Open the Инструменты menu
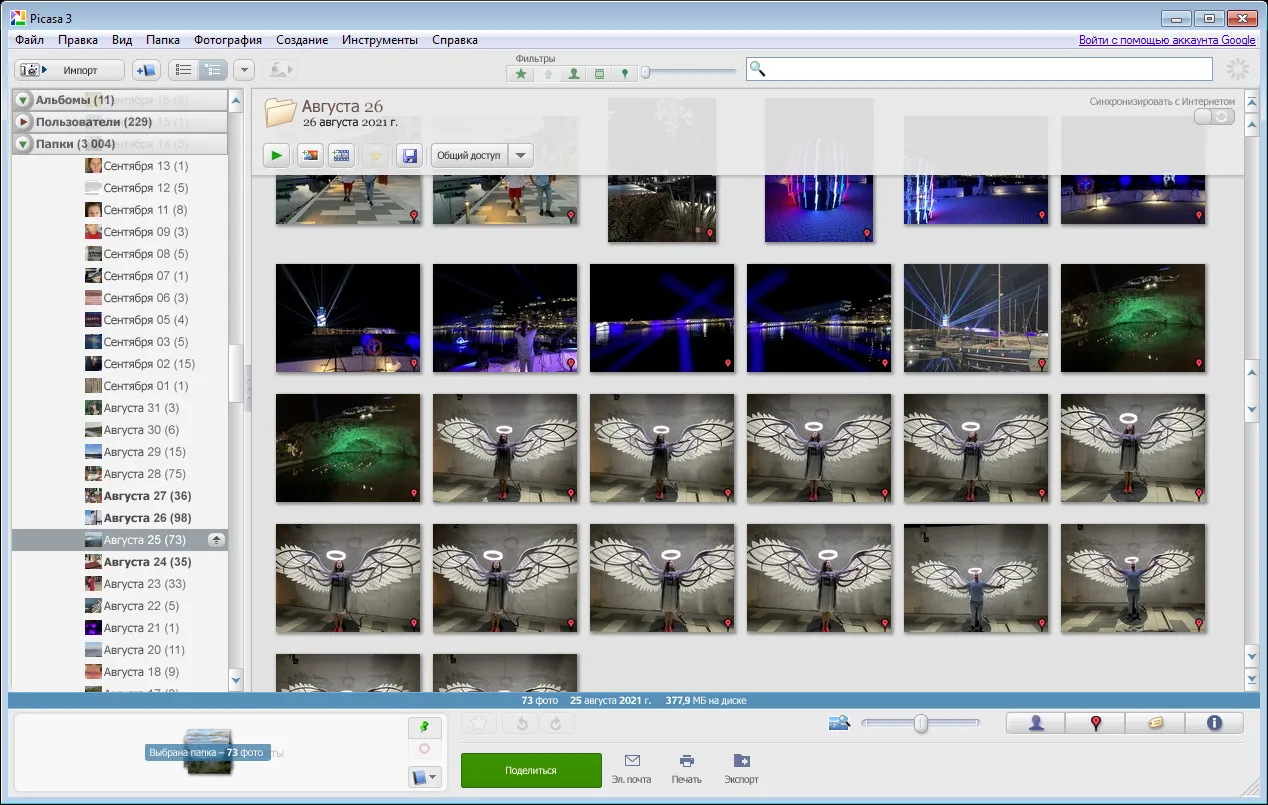1268x805 pixels. point(379,40)
